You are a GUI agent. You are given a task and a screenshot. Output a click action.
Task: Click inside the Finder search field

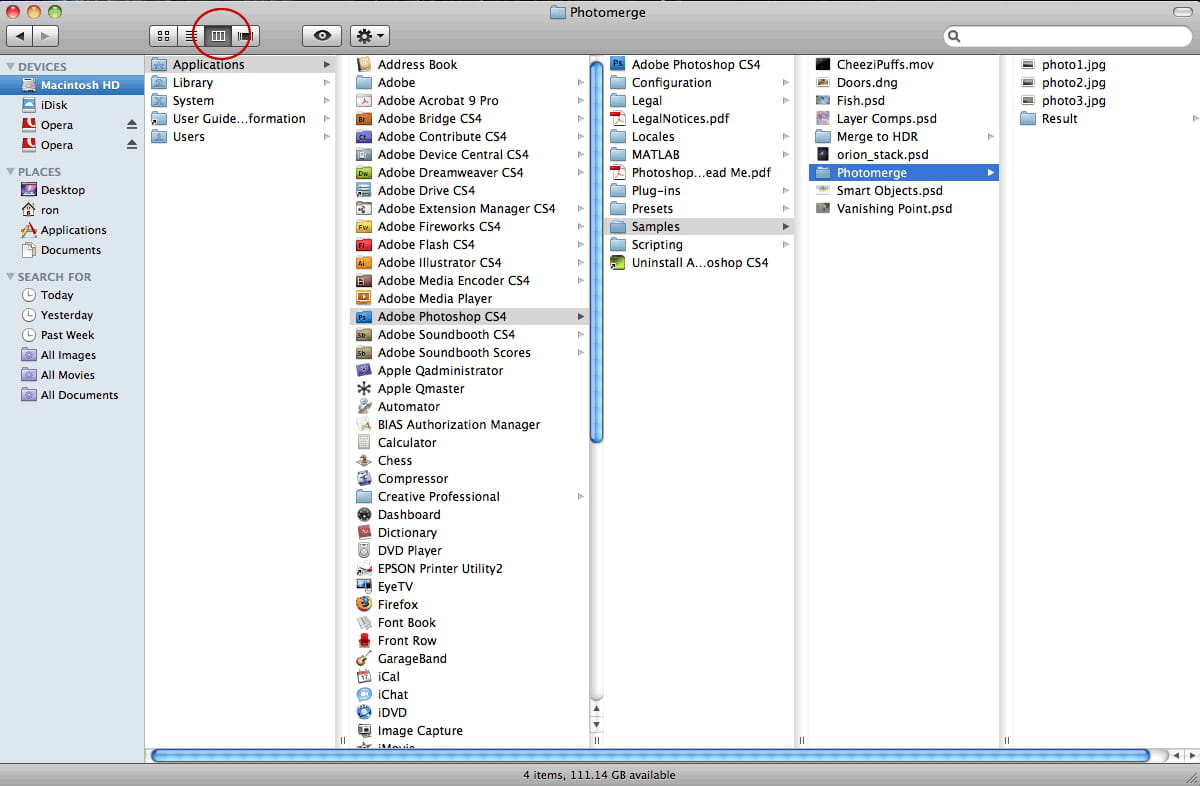(1070, 36)
